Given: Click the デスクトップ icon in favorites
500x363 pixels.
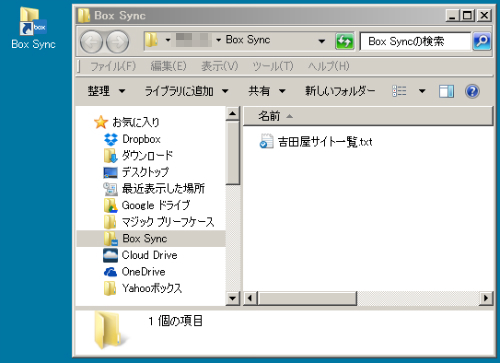Looking at the screenshot, I should (110, 172).
